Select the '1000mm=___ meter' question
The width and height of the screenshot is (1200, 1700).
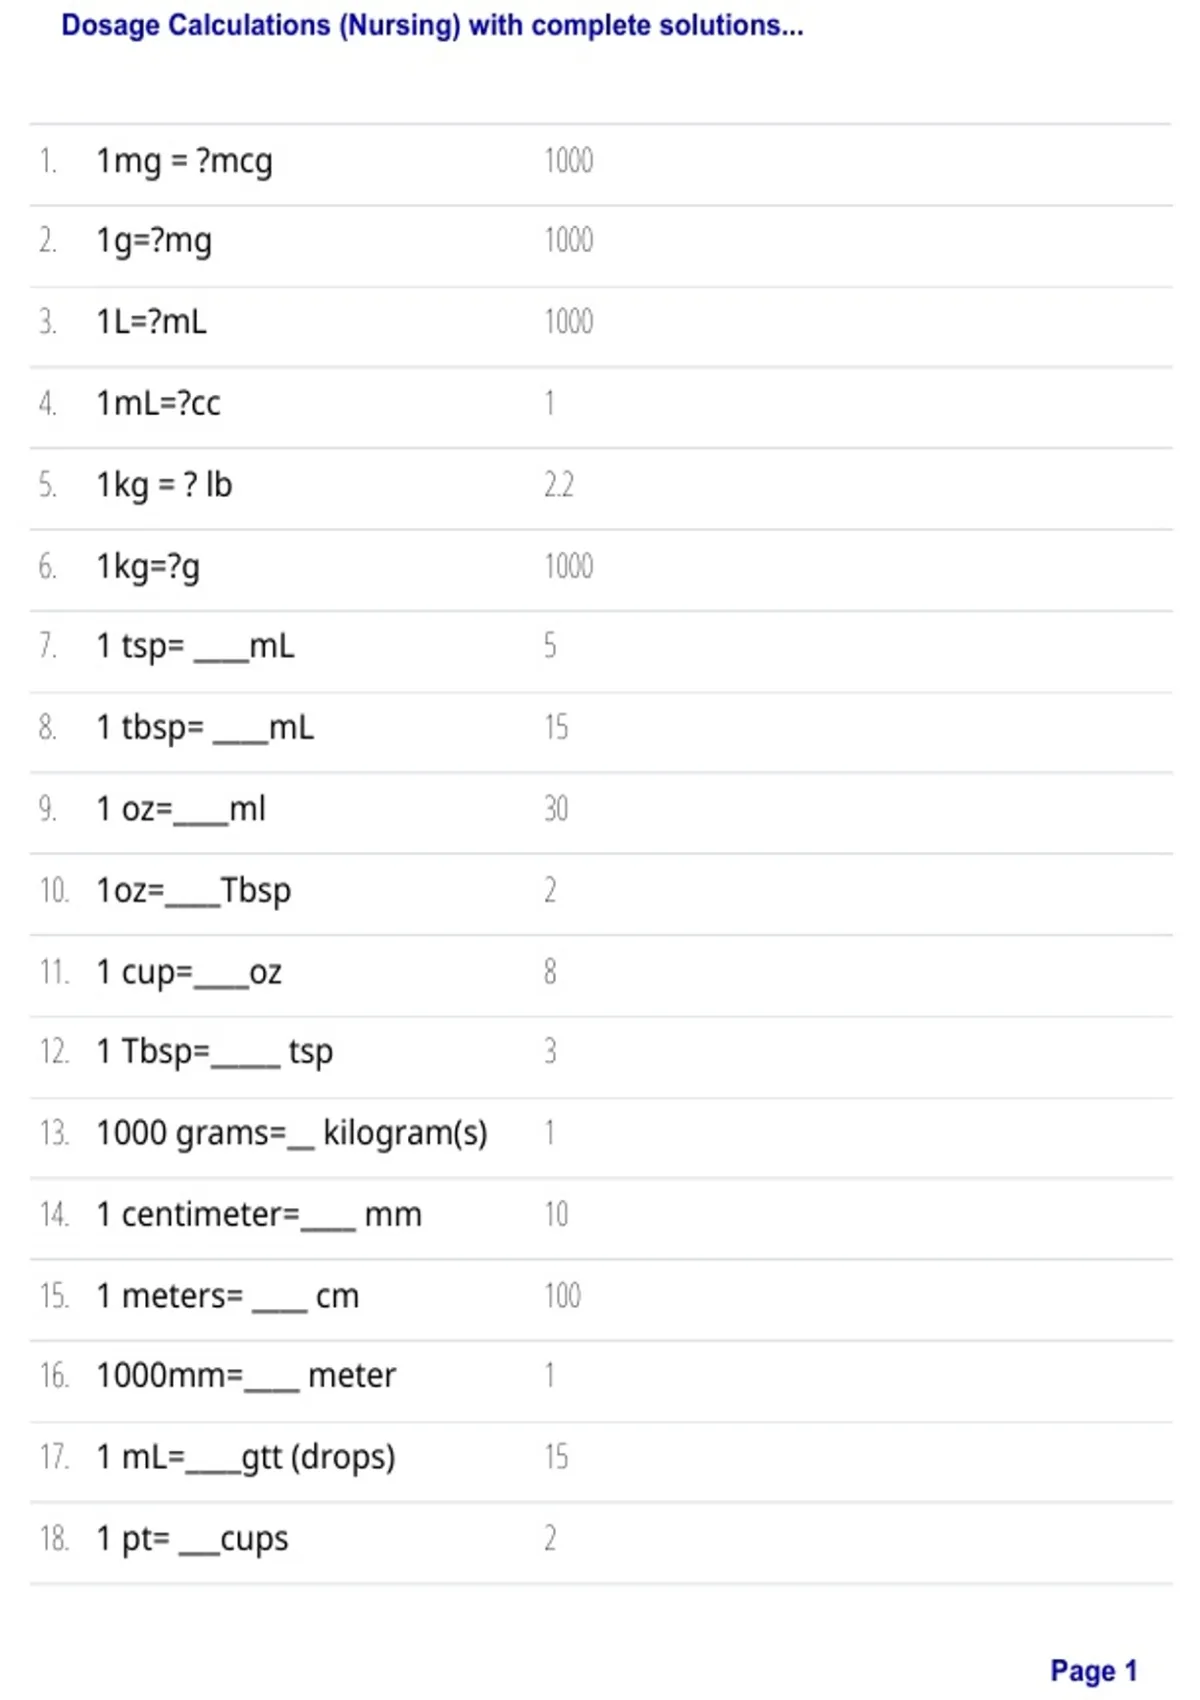point(246,1376)
